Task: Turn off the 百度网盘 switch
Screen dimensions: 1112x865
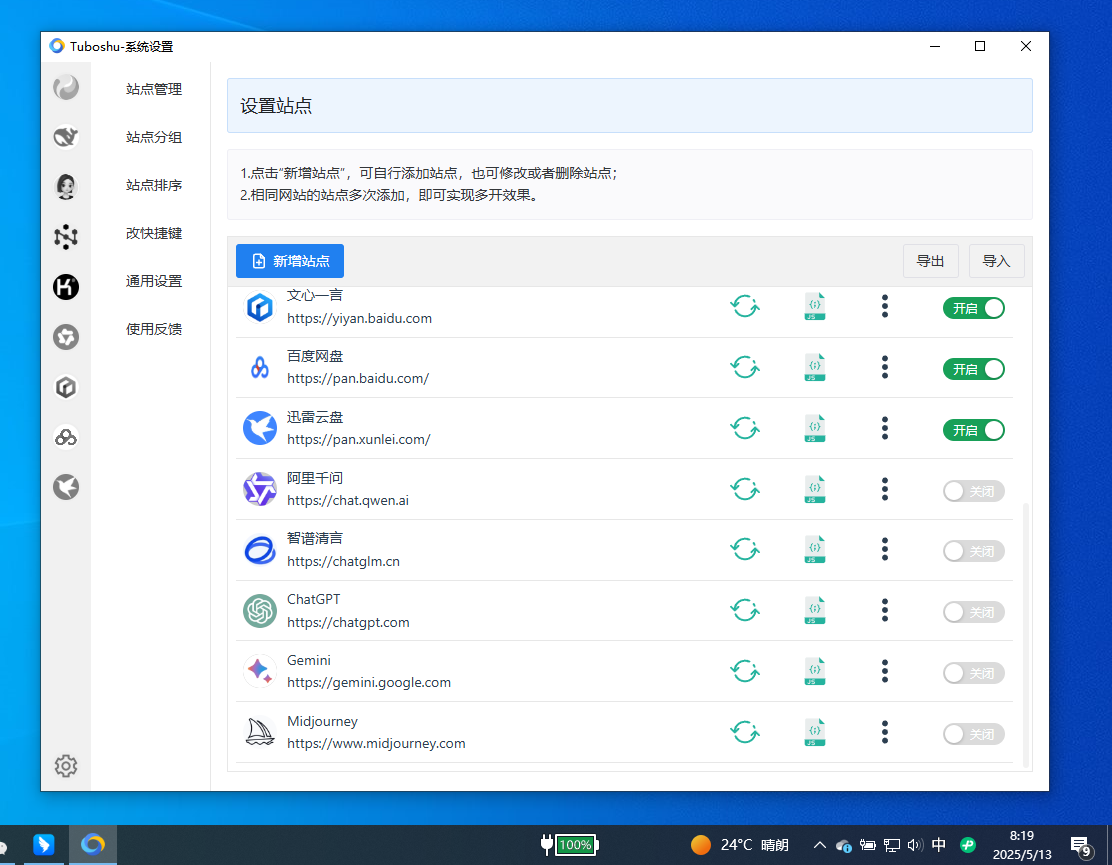Action: coord(974,369)
